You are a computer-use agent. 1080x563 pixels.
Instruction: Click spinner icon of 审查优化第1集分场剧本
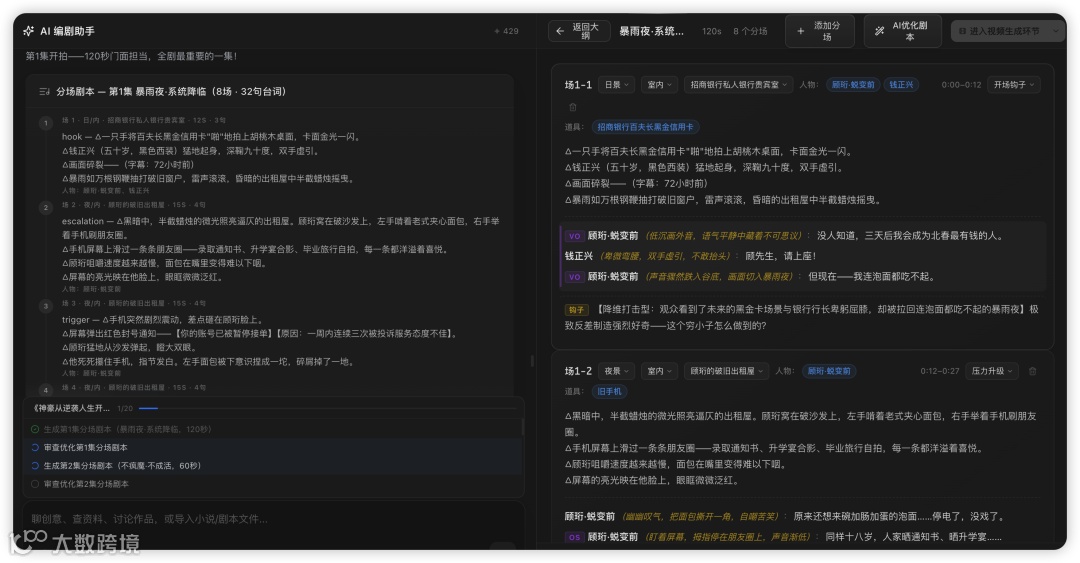(35, 447)
